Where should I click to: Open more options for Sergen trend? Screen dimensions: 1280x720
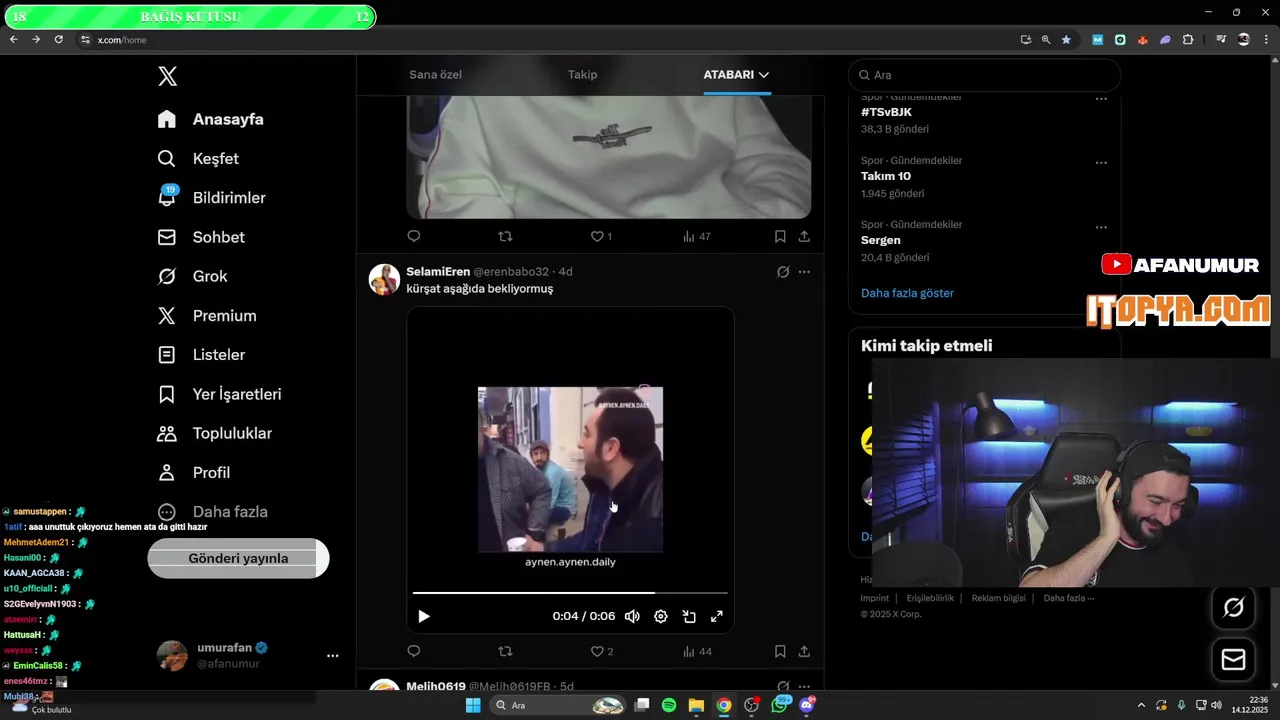(1101, 227)
